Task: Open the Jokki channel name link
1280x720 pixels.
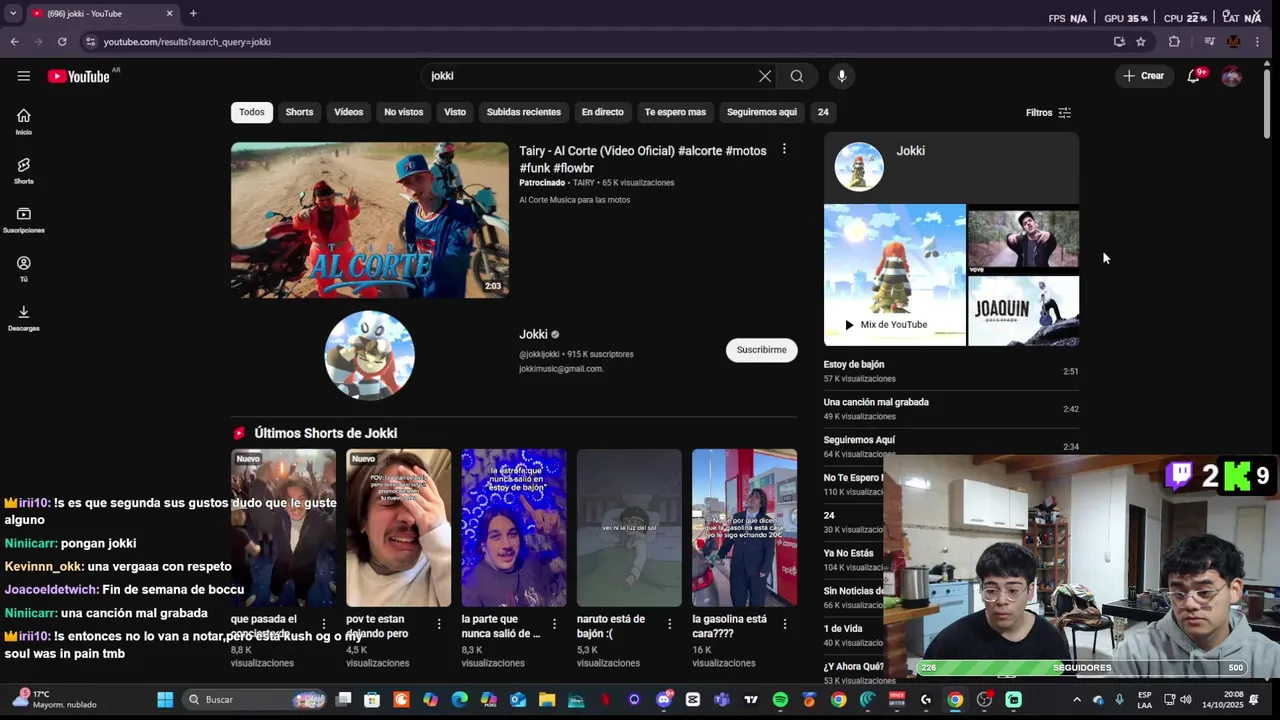Action: (533, 334)
